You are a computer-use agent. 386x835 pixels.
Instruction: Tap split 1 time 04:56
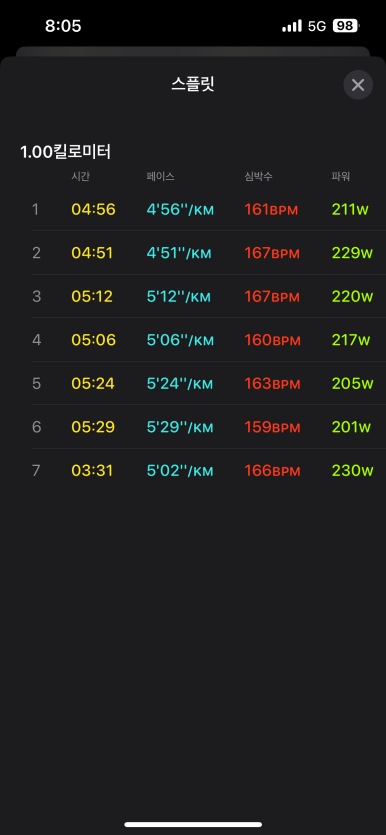coord(93,209)
